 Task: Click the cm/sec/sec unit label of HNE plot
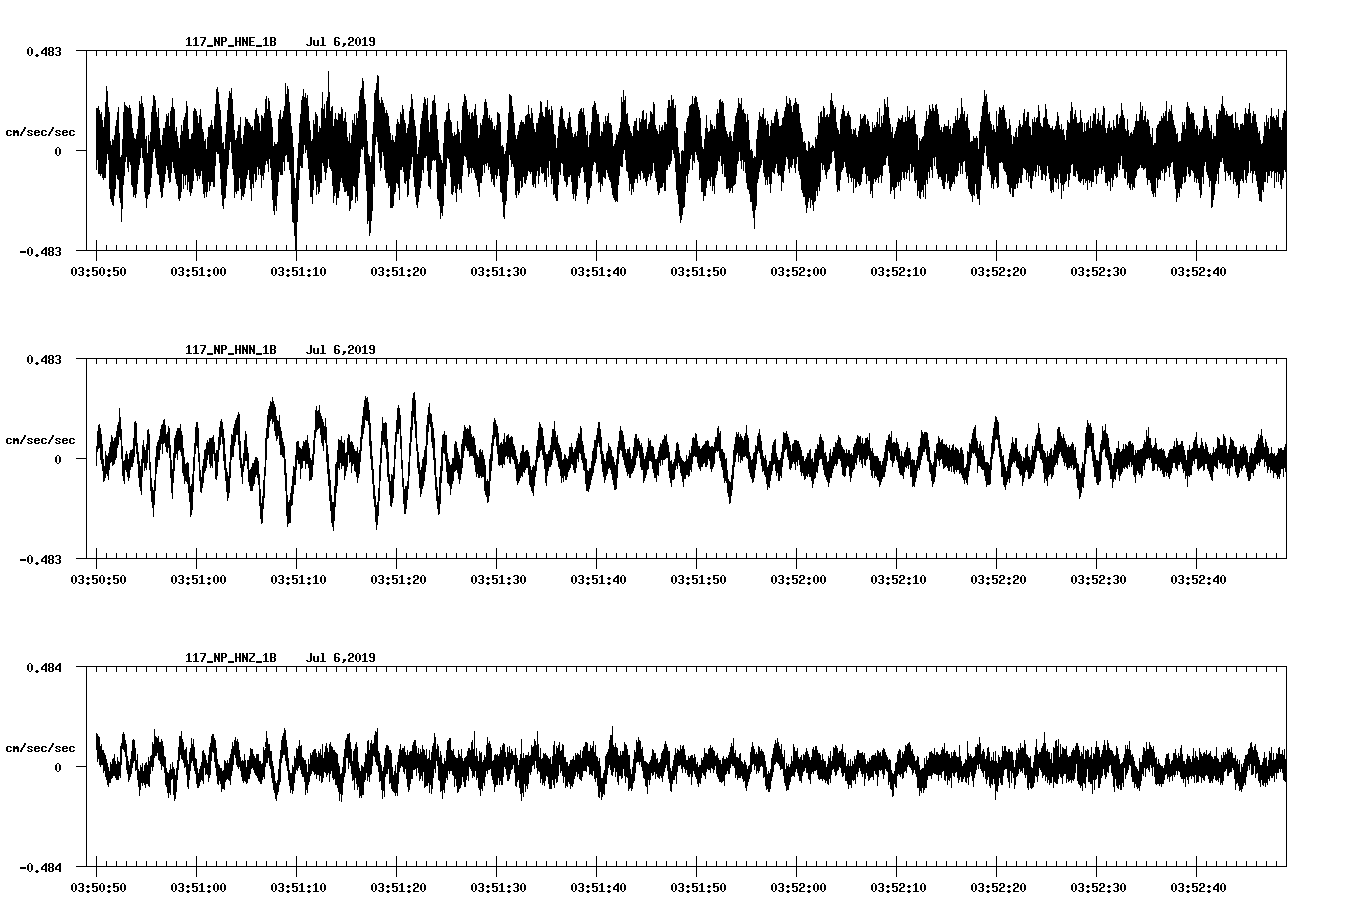(x=40, y=132)
